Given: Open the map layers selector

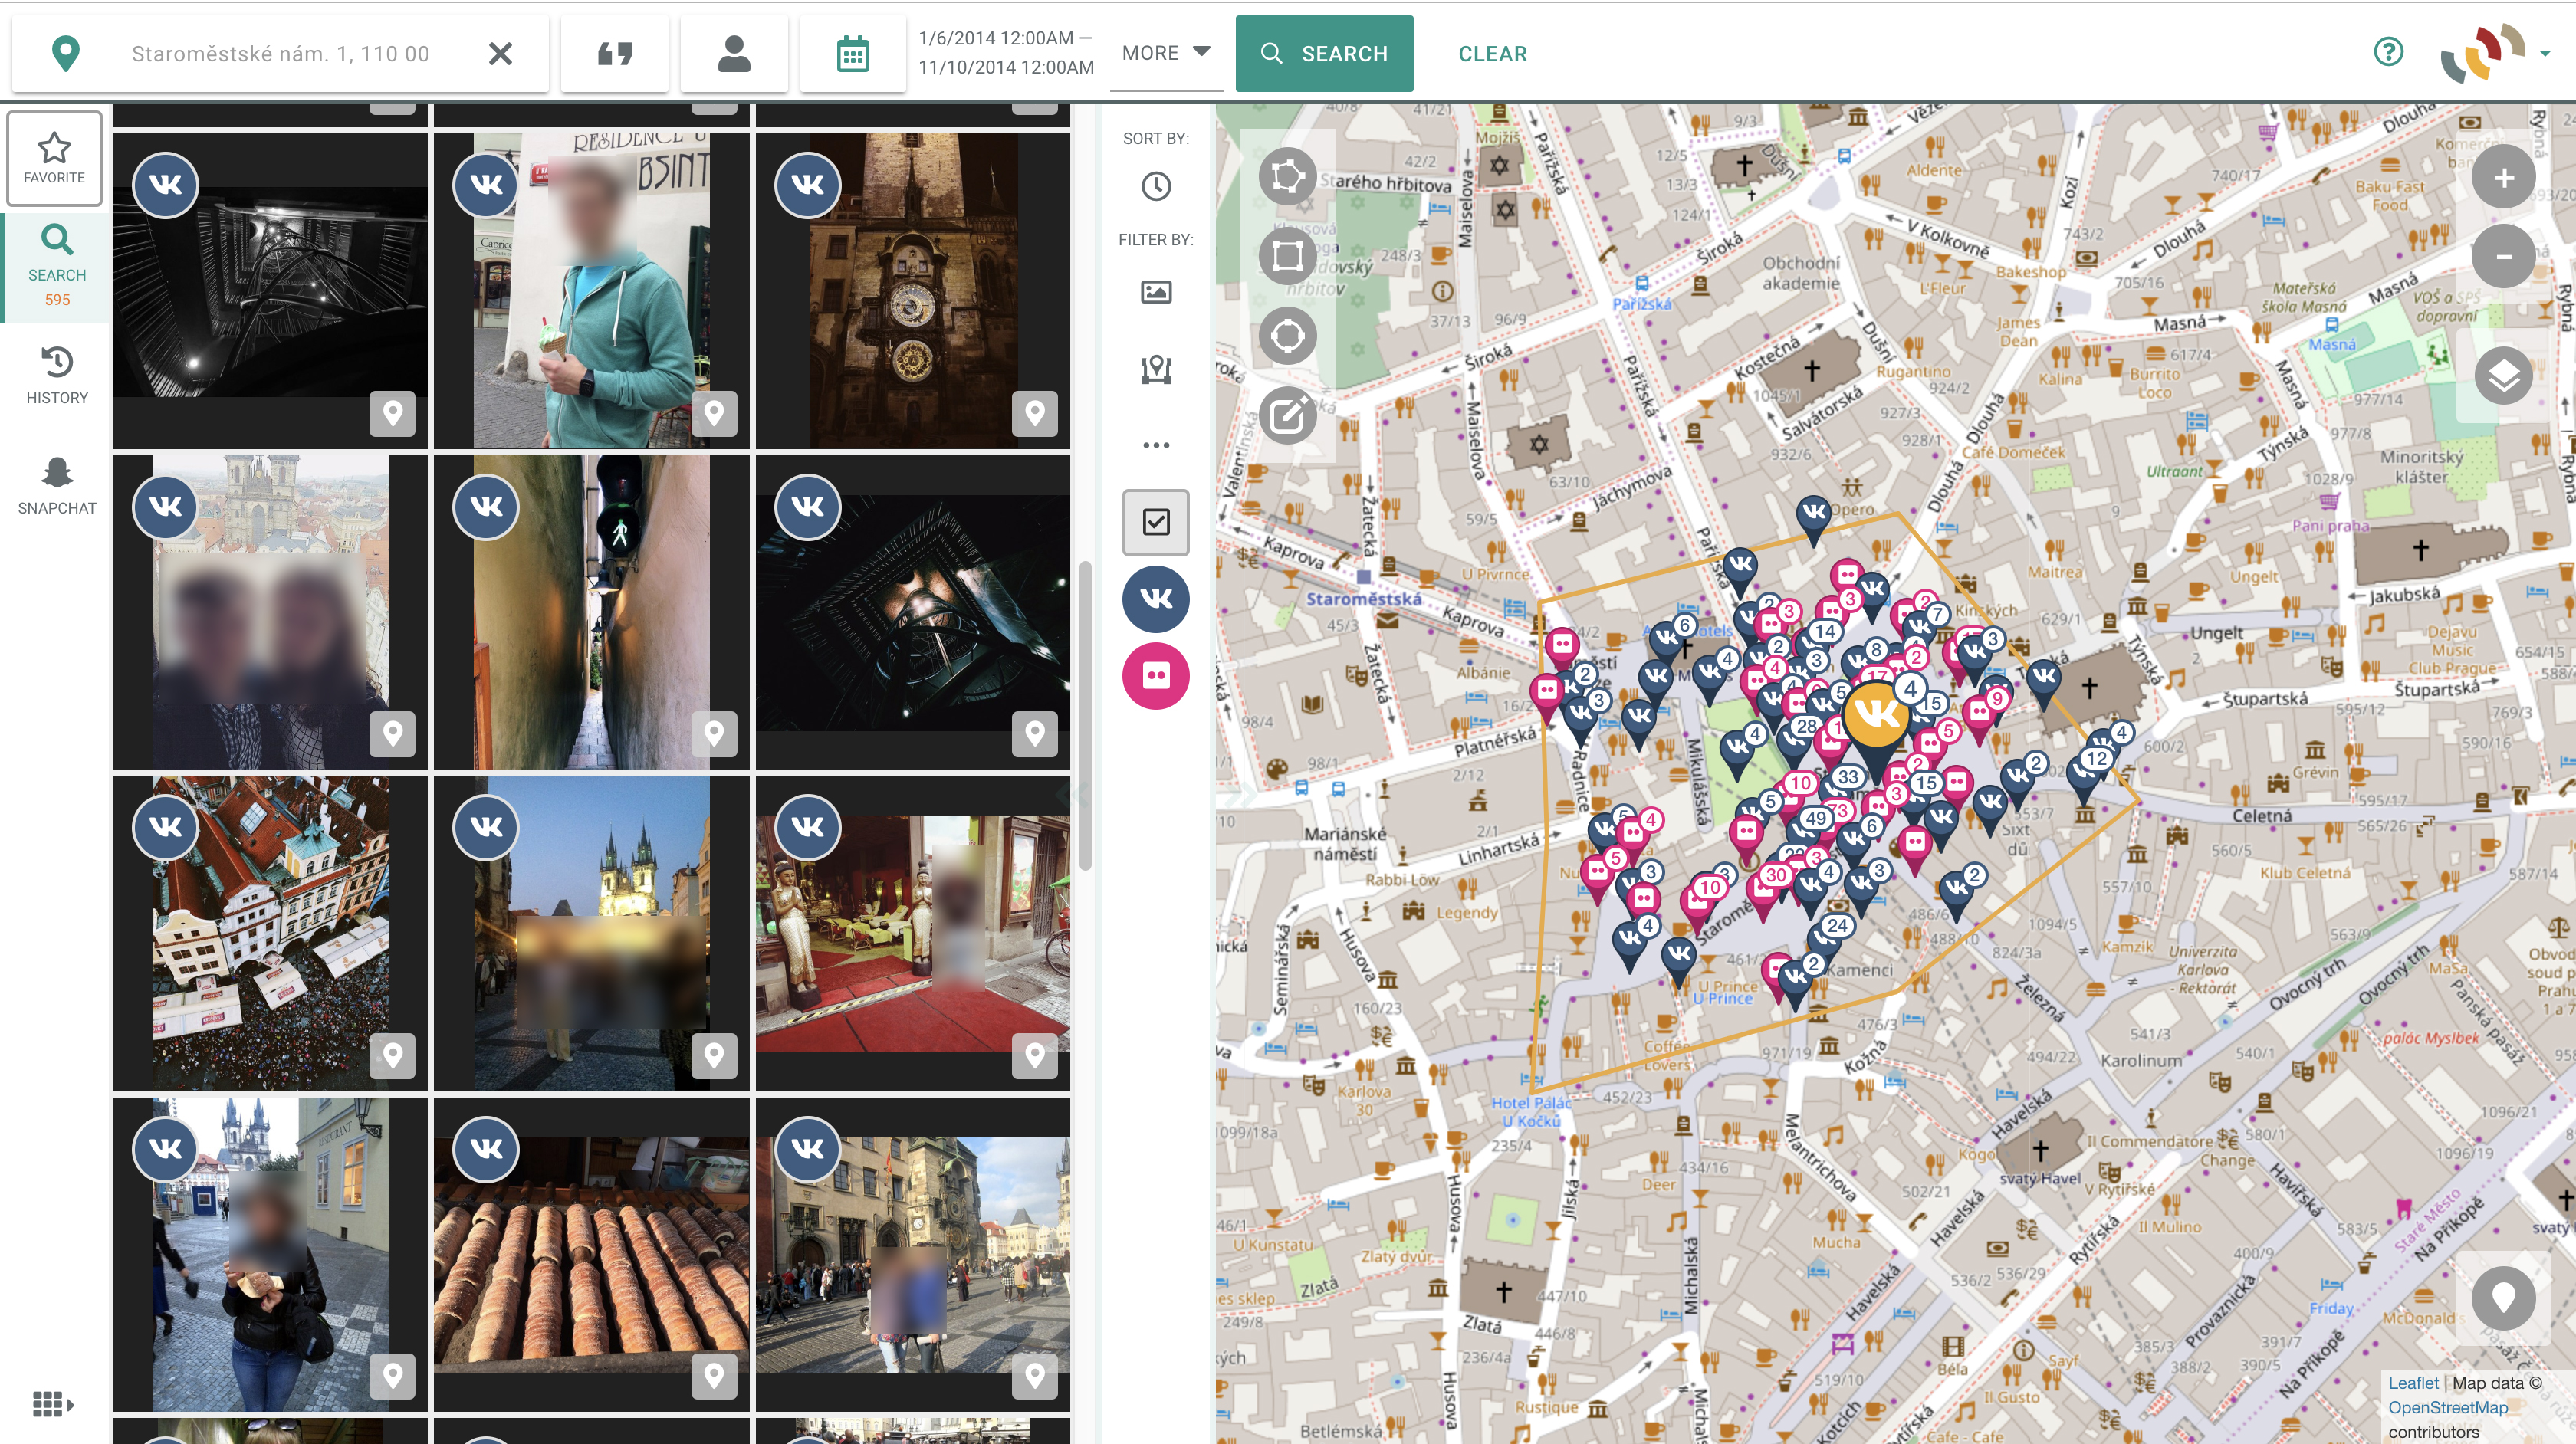Looking at the screenshot, I should point(2503,377).
